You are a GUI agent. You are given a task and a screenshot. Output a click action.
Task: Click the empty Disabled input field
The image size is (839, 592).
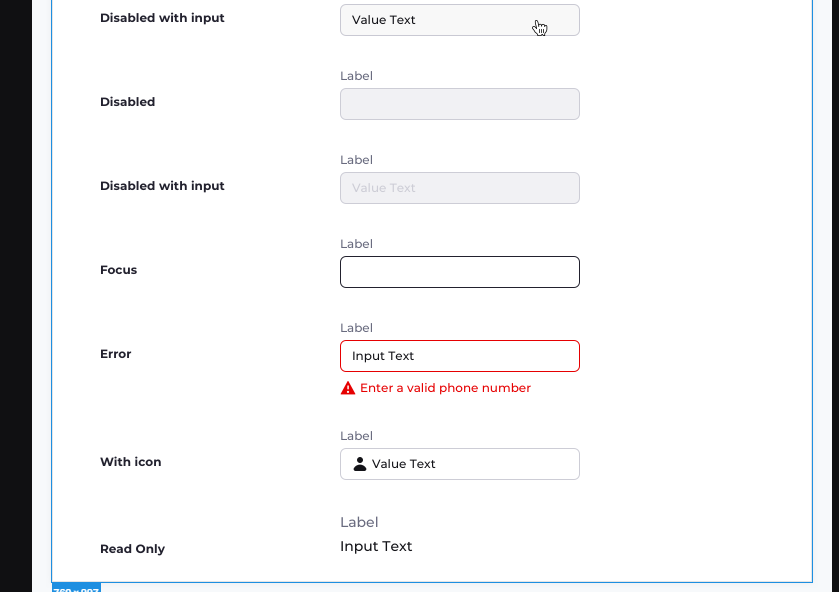pos(459,103)
